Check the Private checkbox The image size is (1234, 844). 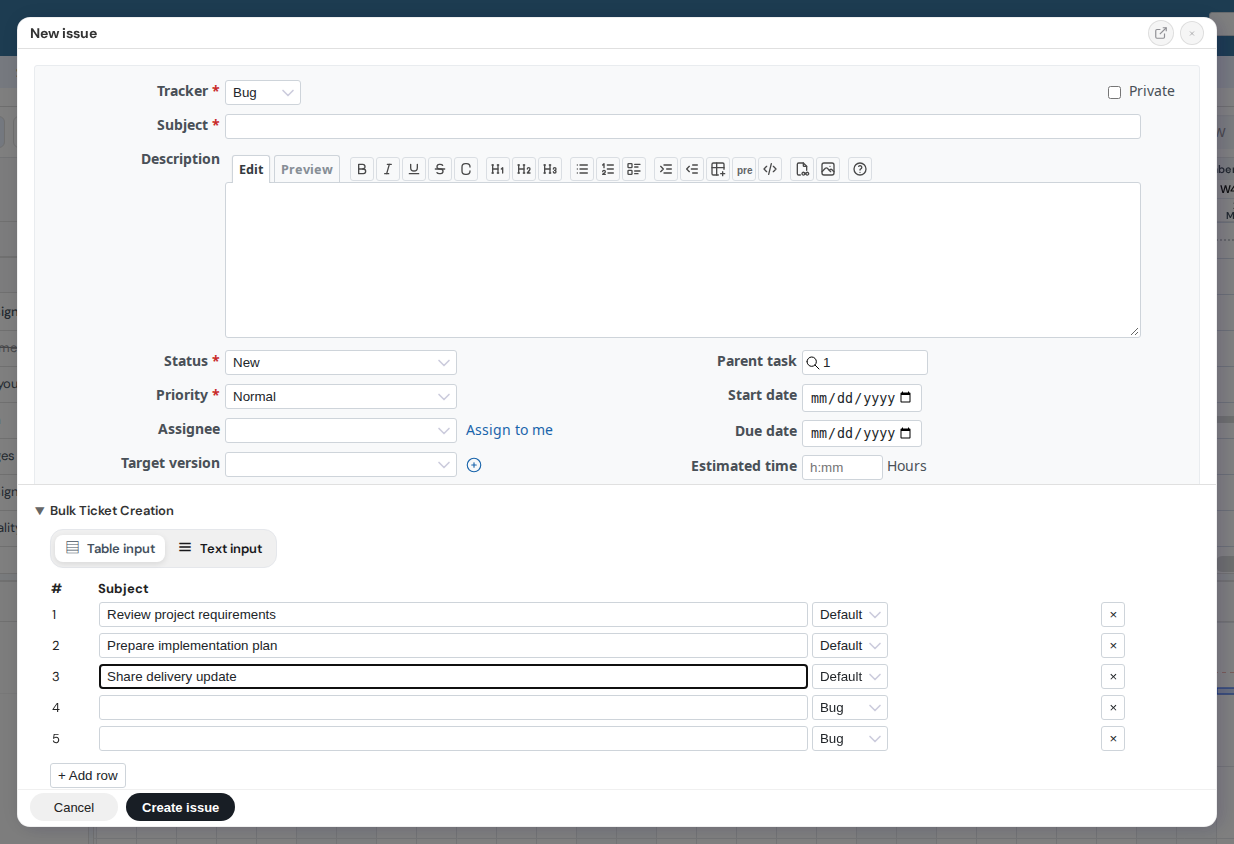click(x=1115, y=92)
